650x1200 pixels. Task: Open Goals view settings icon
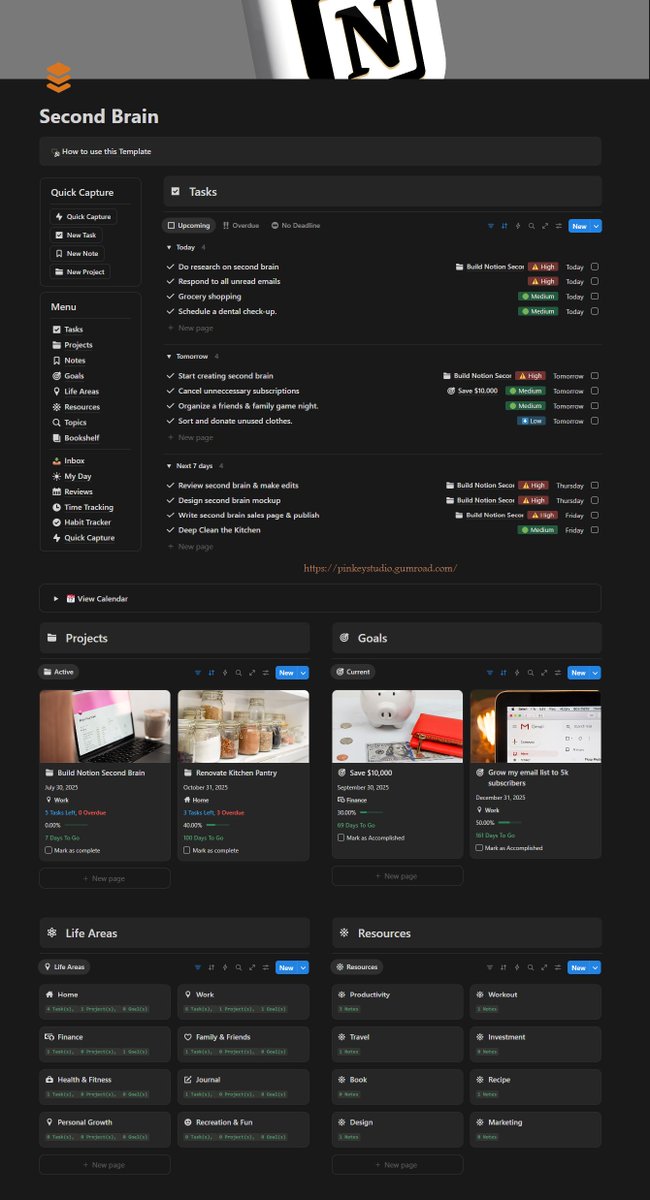[x=558, y=673]
